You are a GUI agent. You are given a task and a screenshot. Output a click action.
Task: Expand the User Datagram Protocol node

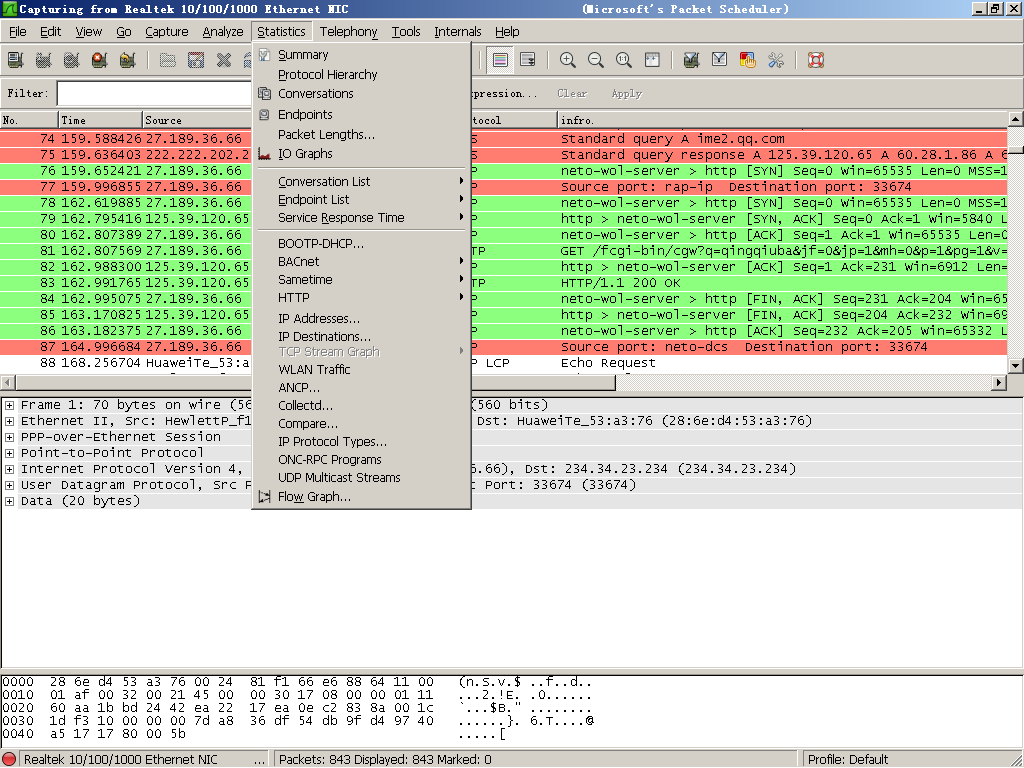click(x=9, y=485)
